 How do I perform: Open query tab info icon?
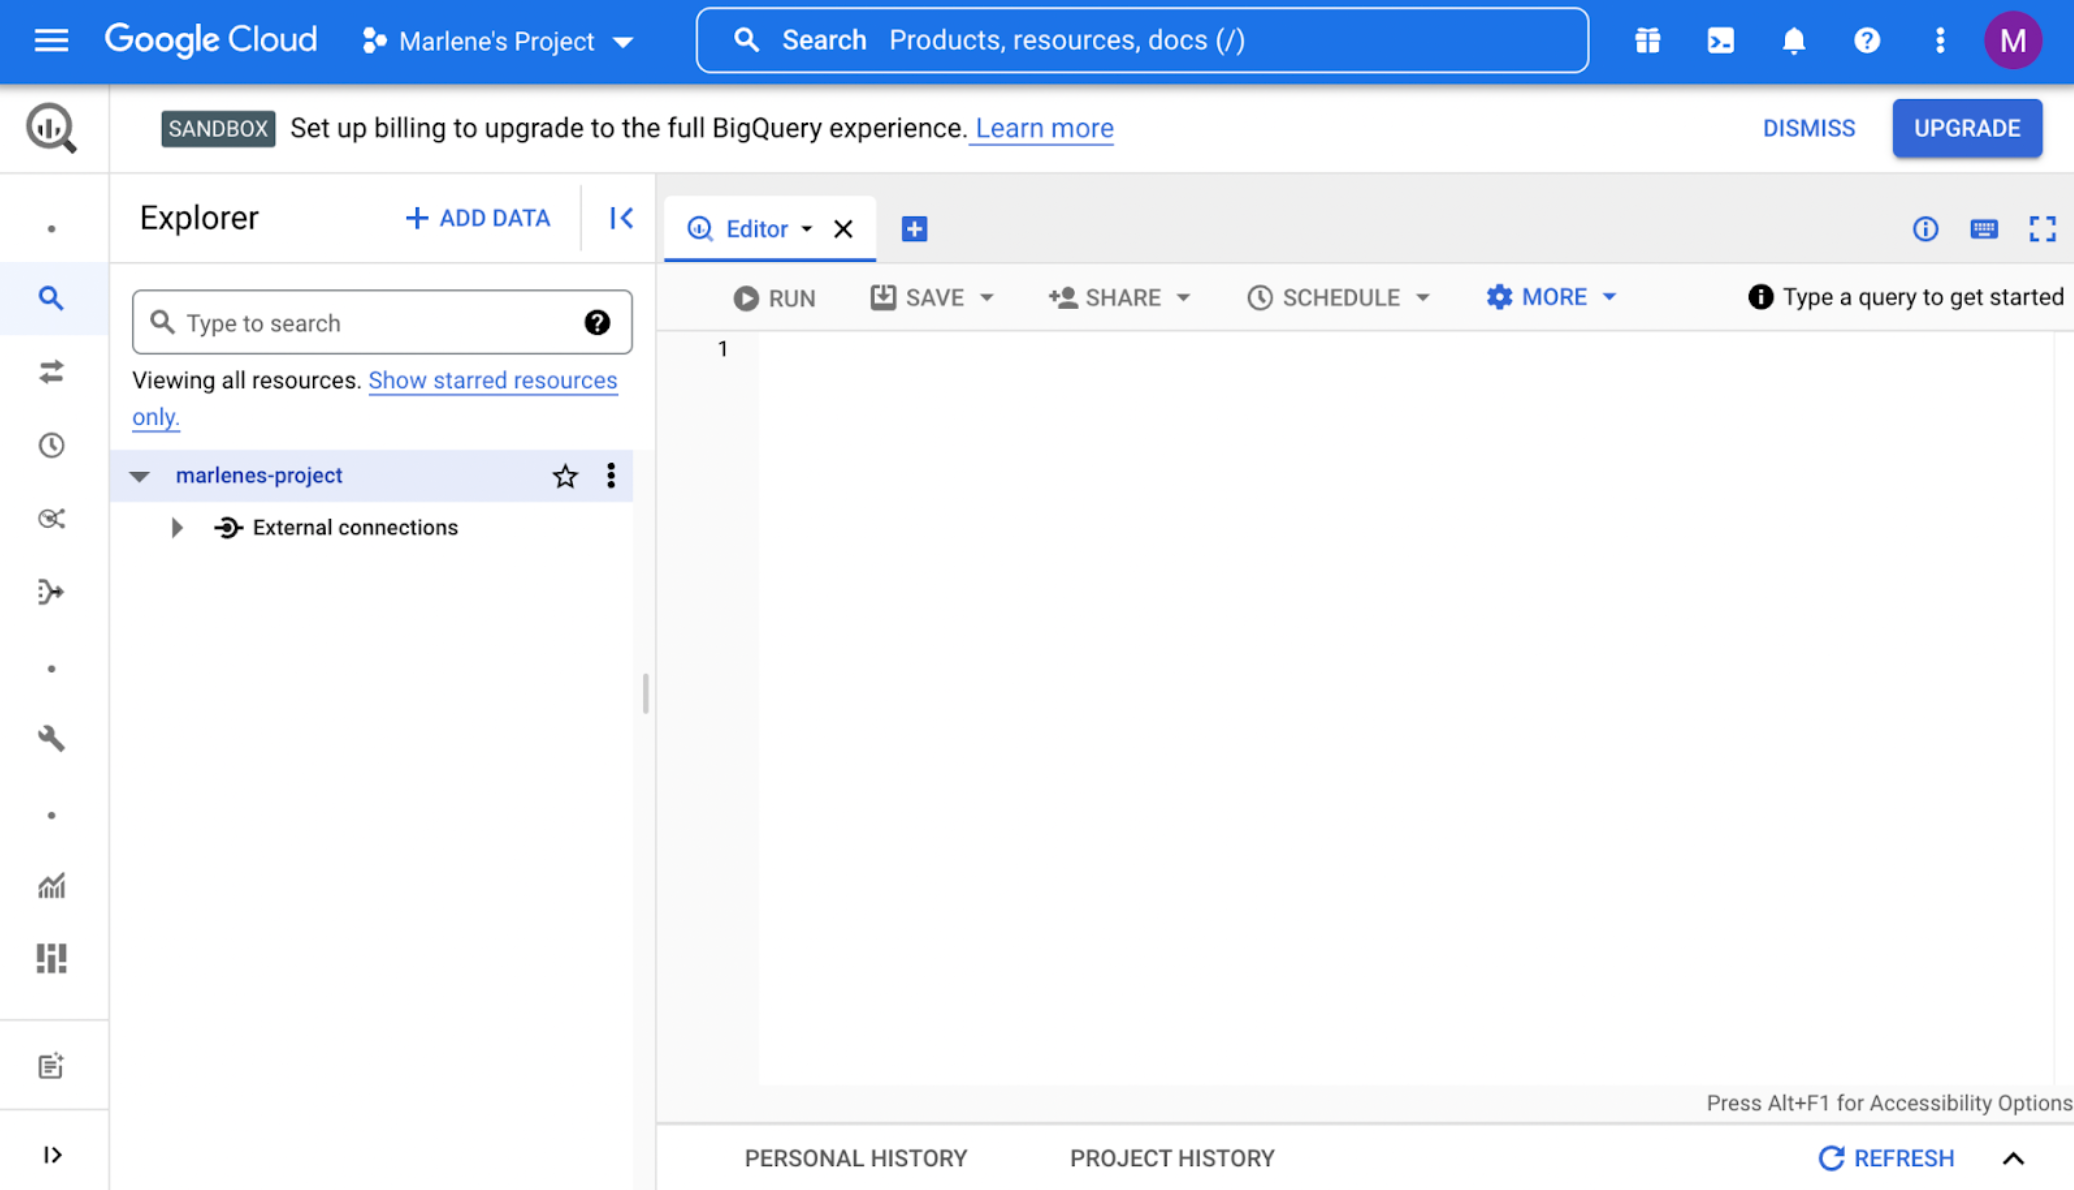coord(1925,229)
